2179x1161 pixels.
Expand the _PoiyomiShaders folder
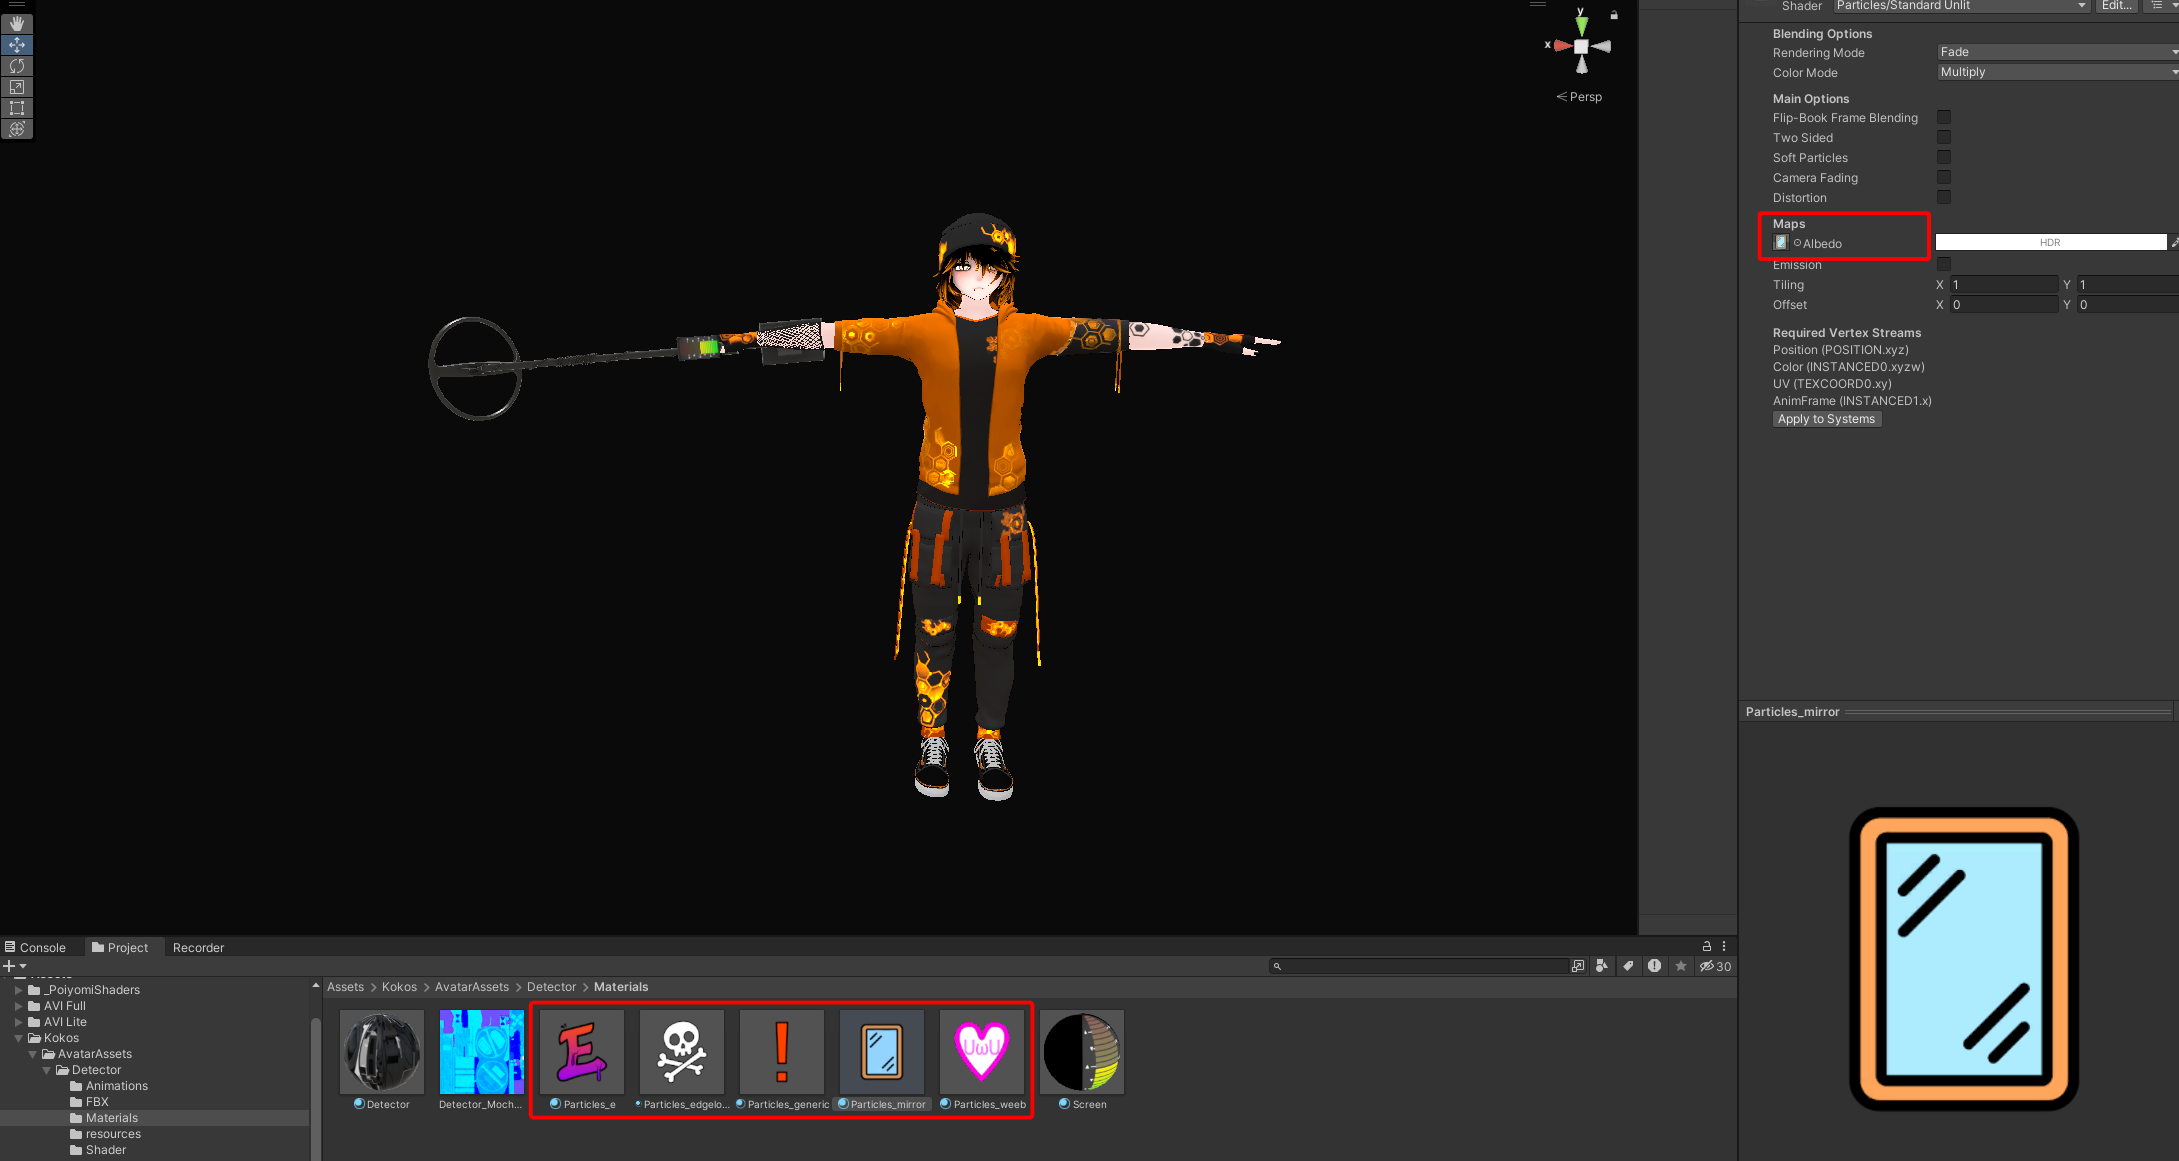(18, 990)
